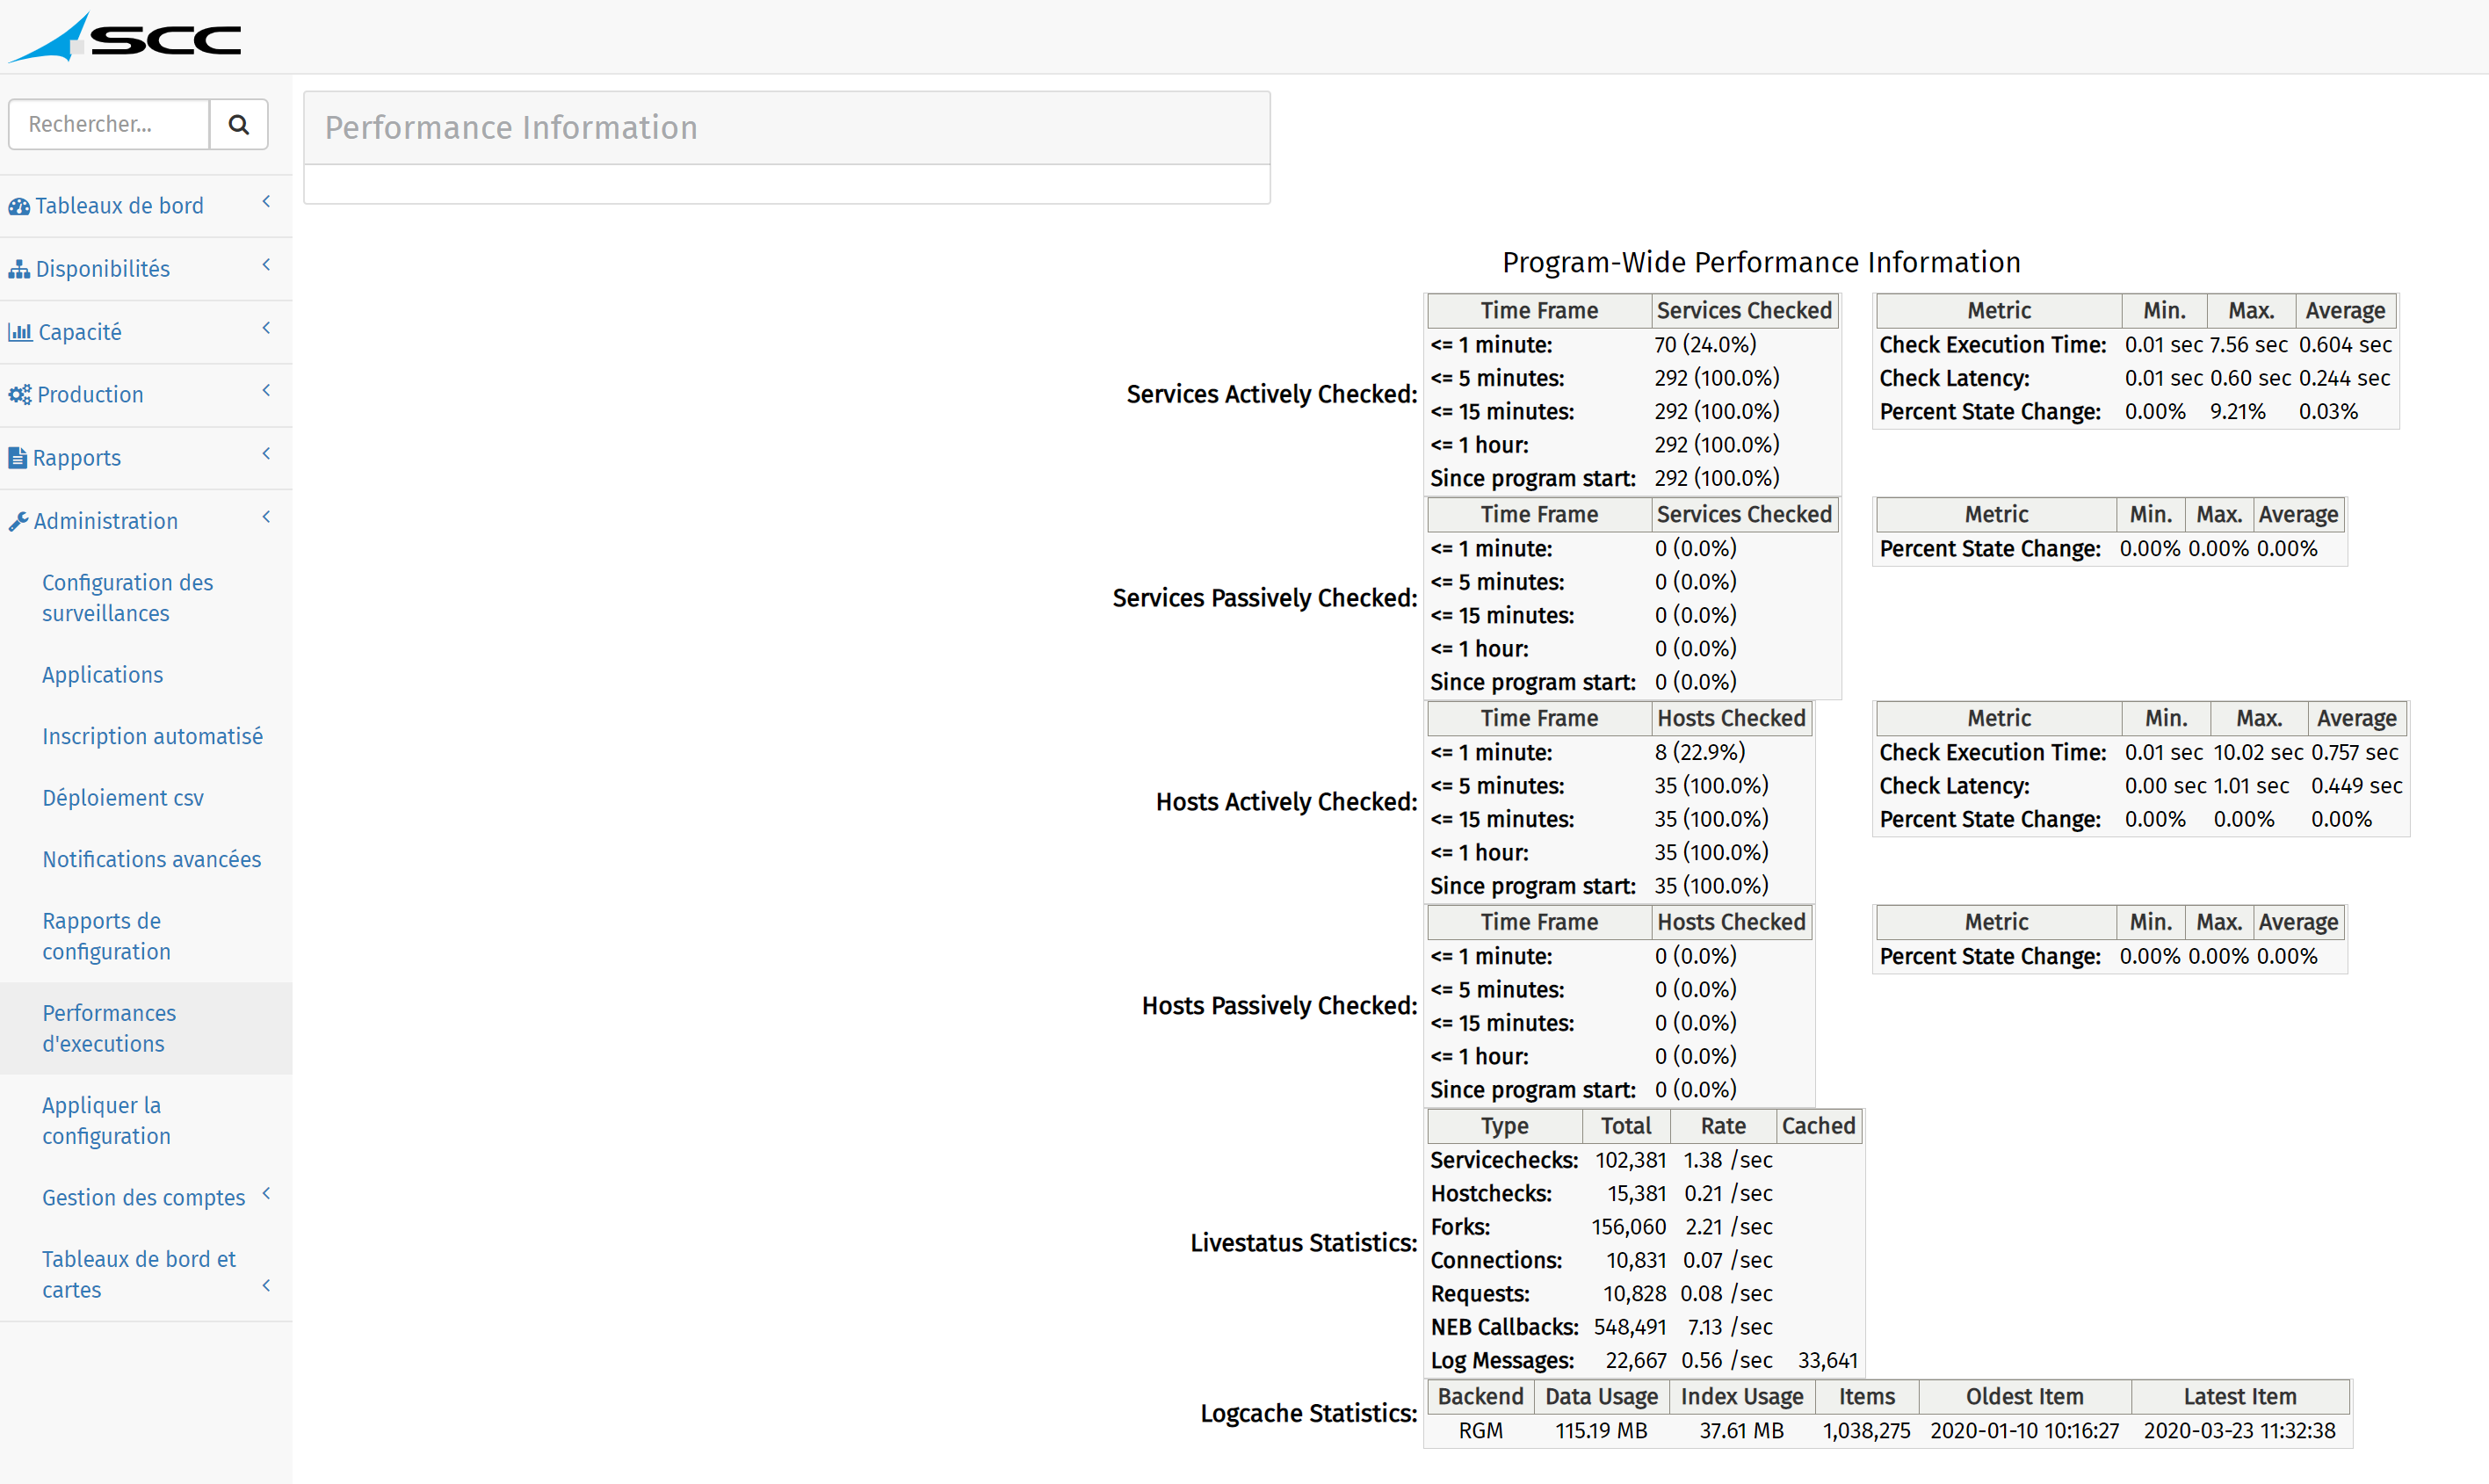
Task: Click the Disponibilités sitemap icon
Action: [19, 269]
